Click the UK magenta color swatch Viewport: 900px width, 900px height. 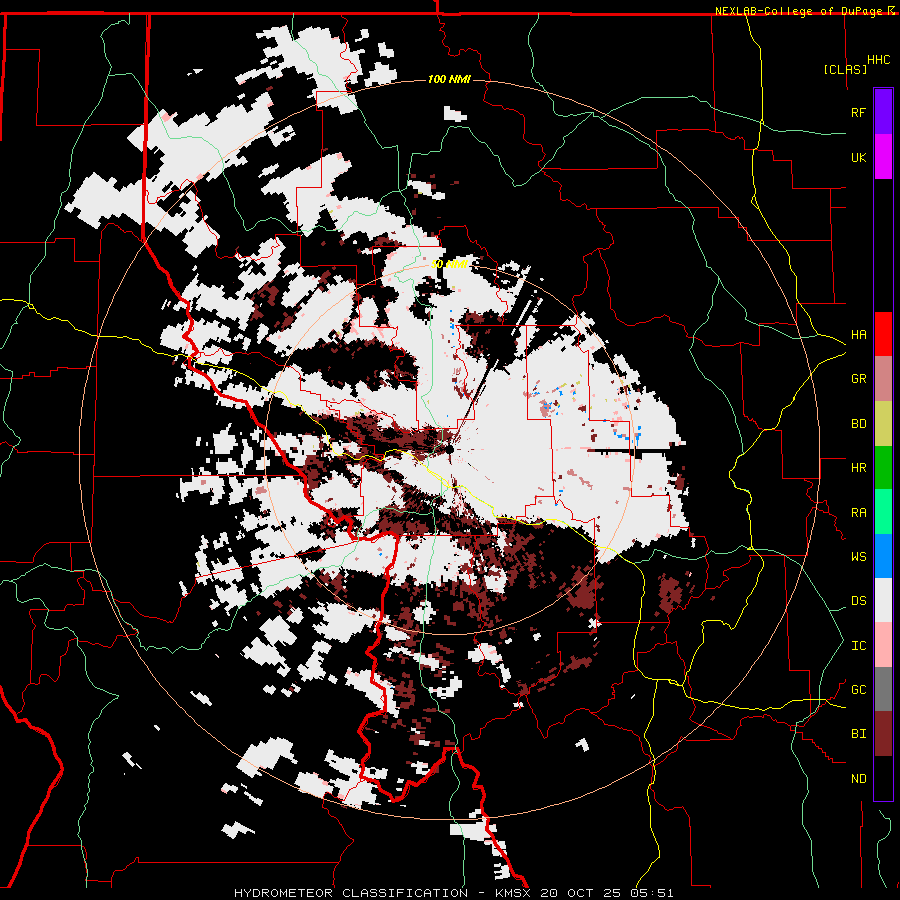(883, 157)
